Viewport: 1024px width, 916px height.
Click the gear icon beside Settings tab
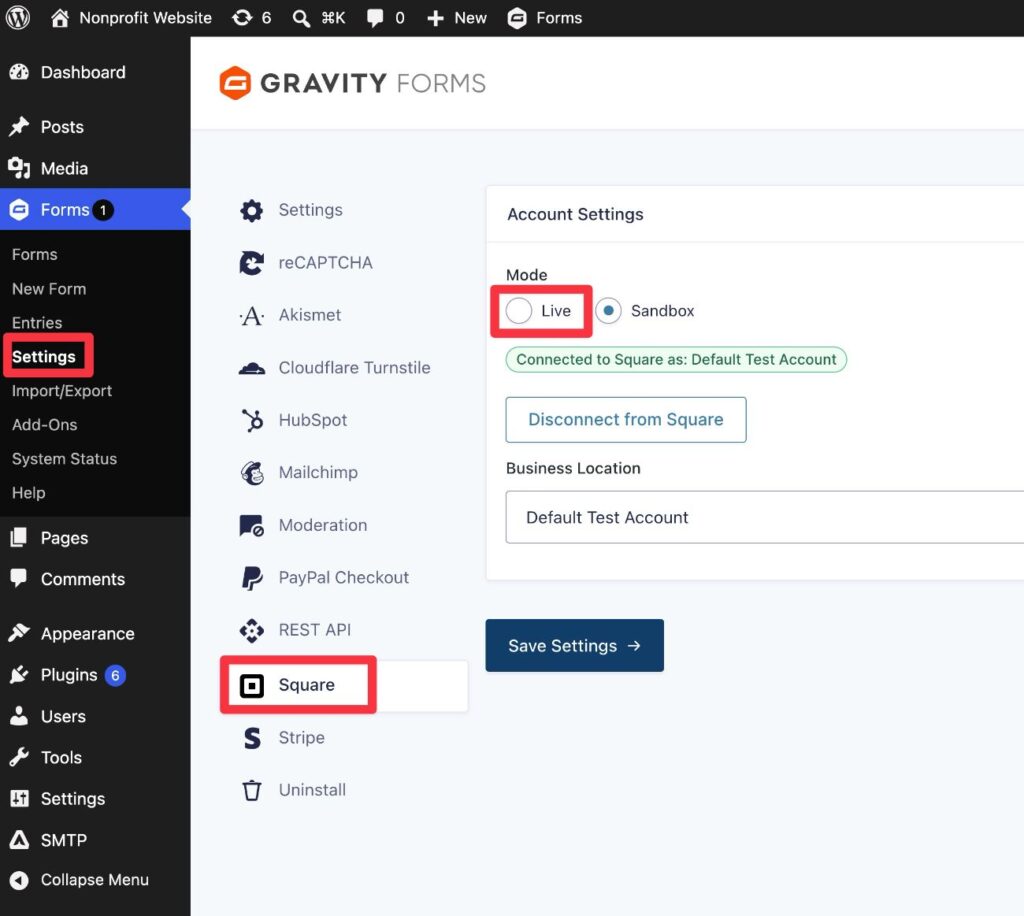pyautogui.click(x=251, y=210)
